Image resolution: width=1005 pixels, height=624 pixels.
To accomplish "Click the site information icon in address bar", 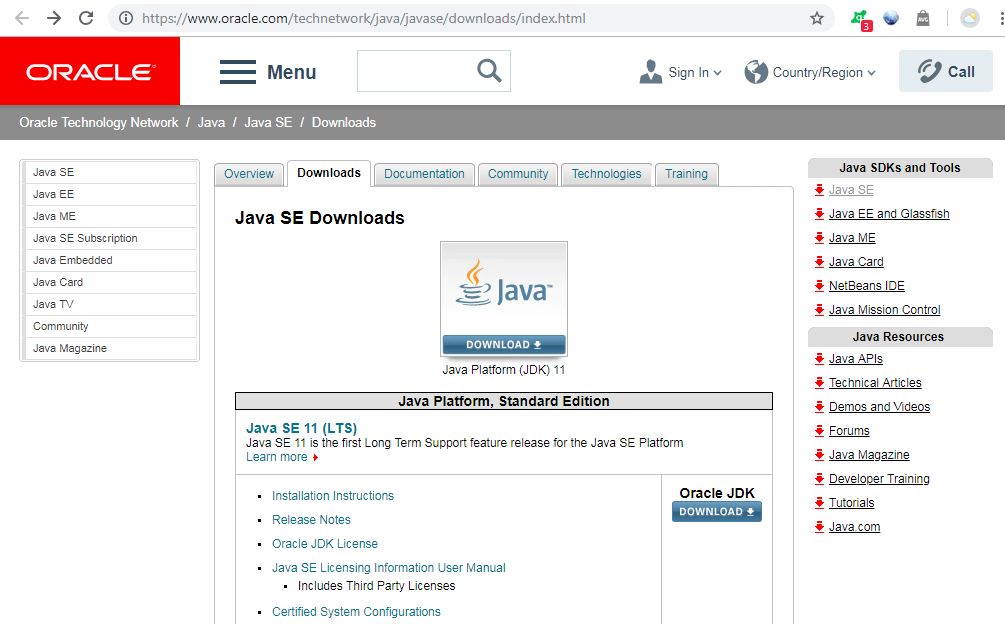I will point(126,18).
